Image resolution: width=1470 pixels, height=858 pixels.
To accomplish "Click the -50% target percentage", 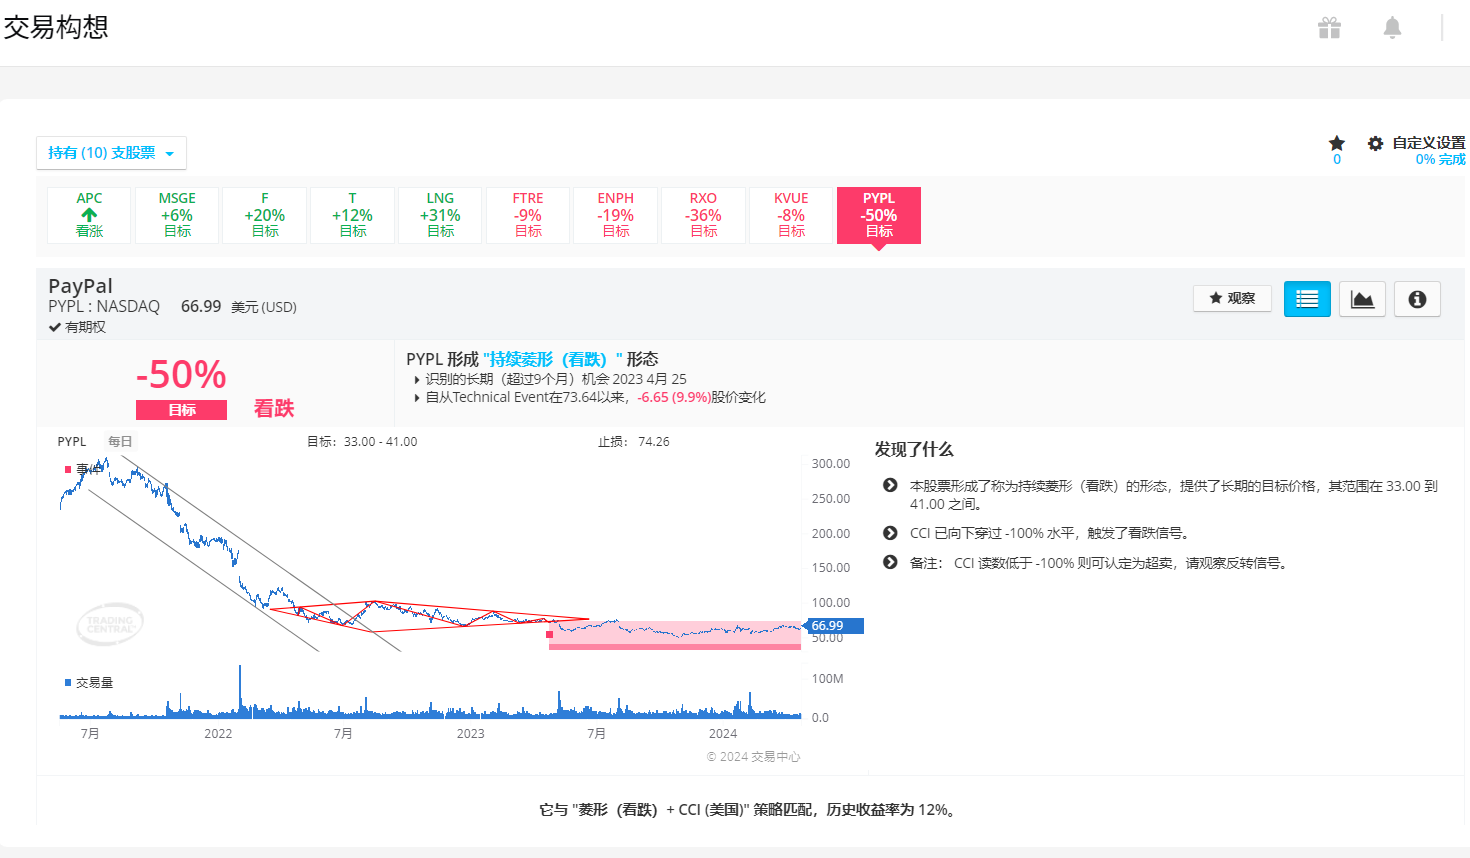I will point(181,375).
